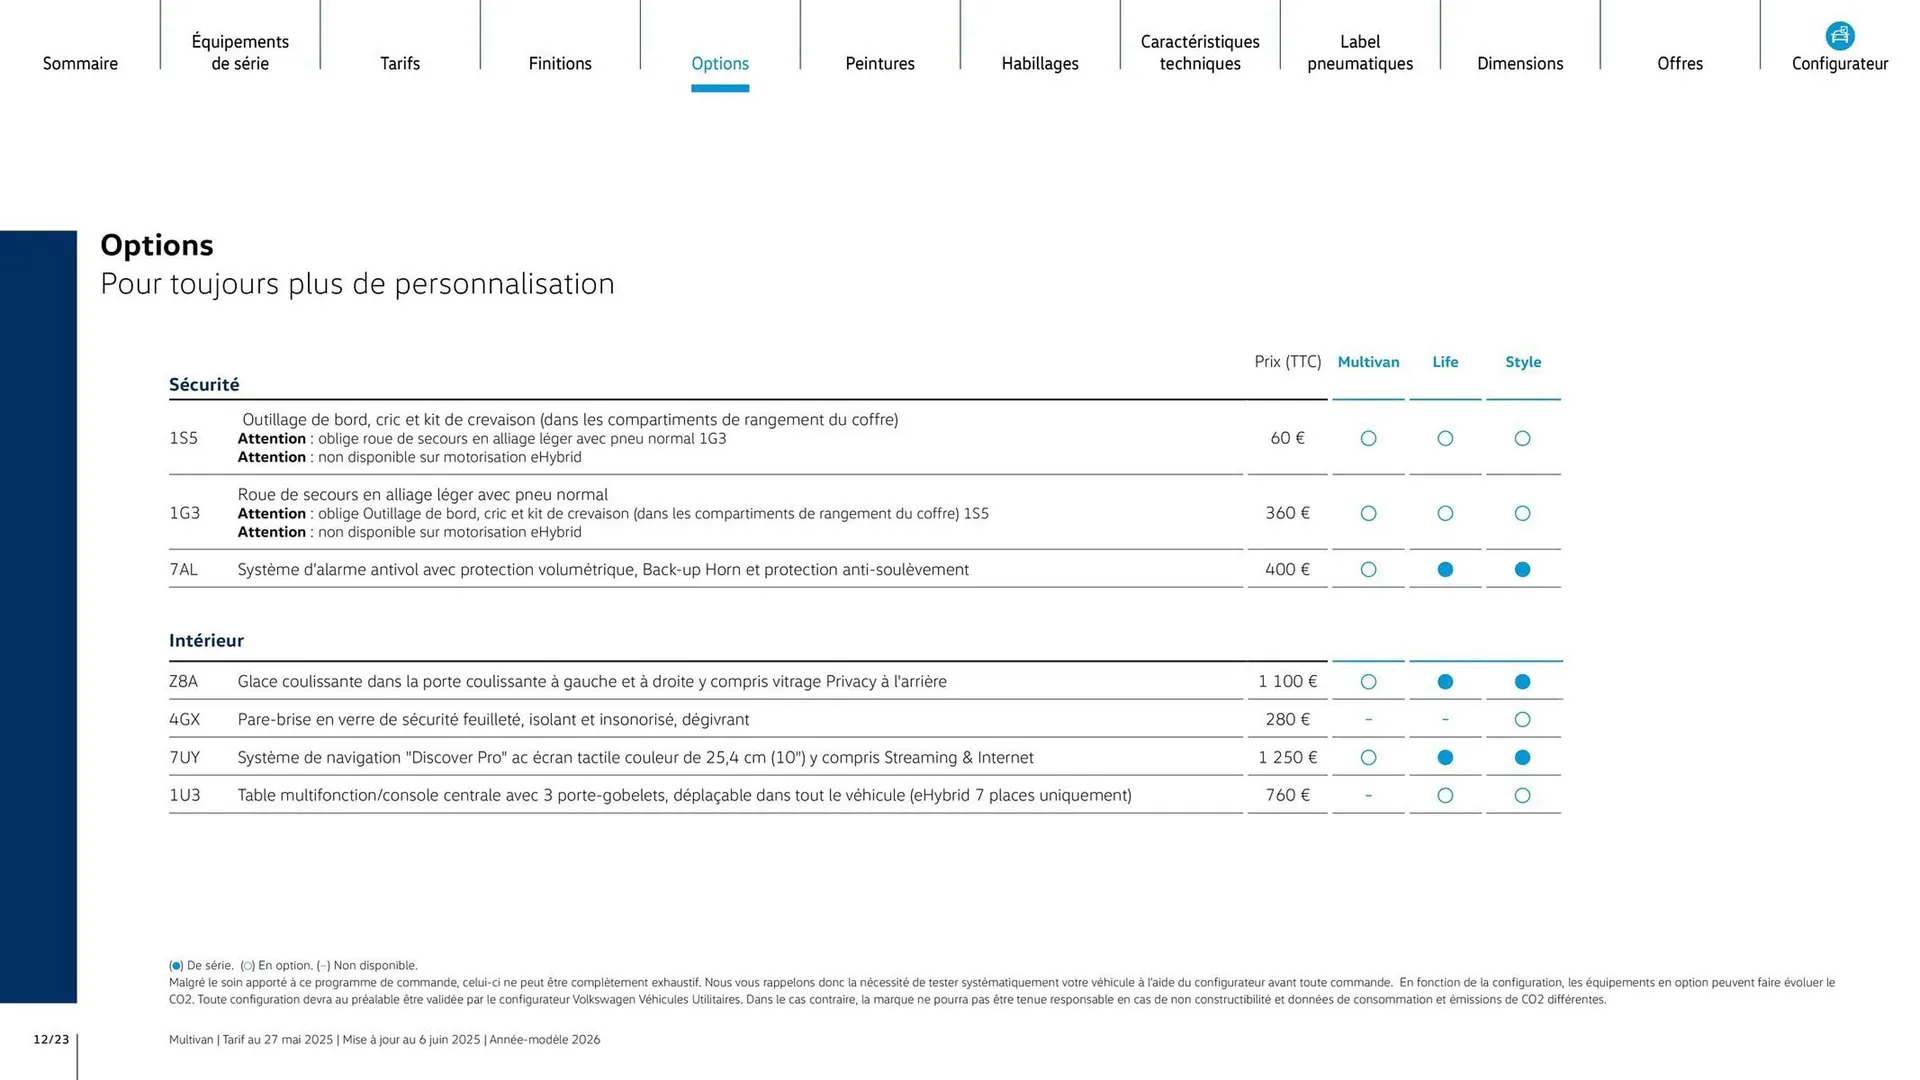Click the 7AL alarm Life filled dot
The width and height of the screenshot is (1920, 1080).
pyautogui.click(x=1445, y=569)
